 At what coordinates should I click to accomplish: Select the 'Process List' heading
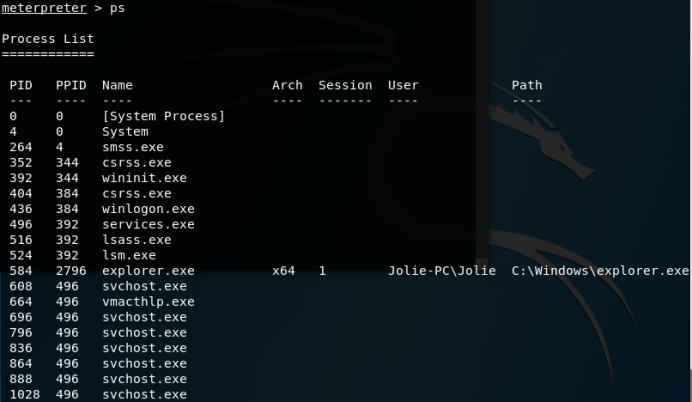pyautogui.click(x=48, y=39)
